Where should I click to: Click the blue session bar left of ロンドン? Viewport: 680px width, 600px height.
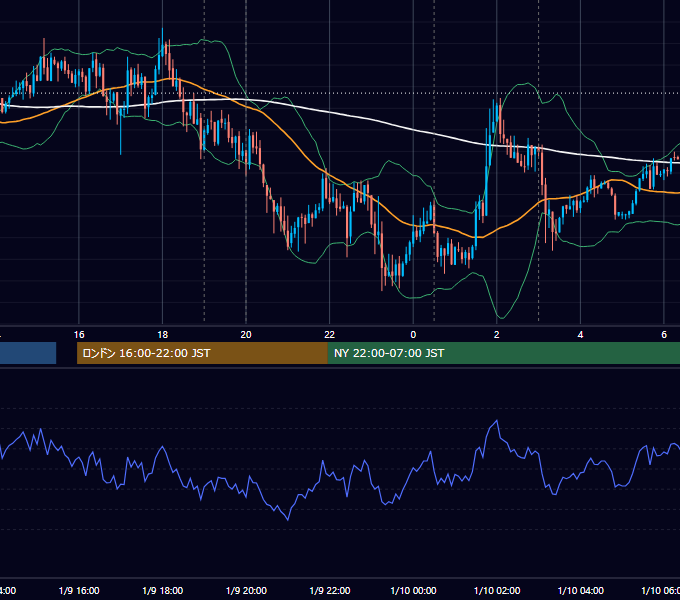click(x=28, y=353)
